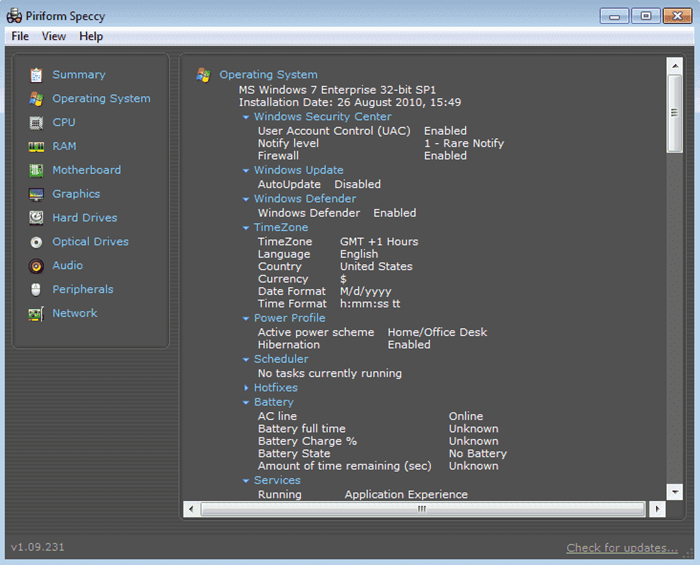This screenshot has height=565, width=700.
Task: Expand the Hotfixes group
Action: click(x=246, y=388)
